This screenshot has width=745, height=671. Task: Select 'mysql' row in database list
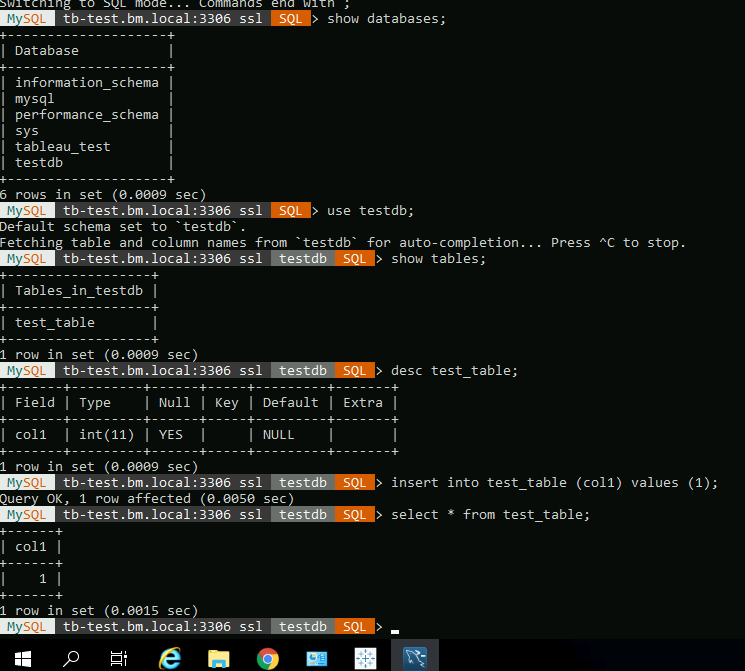click(x=34, y=99)
